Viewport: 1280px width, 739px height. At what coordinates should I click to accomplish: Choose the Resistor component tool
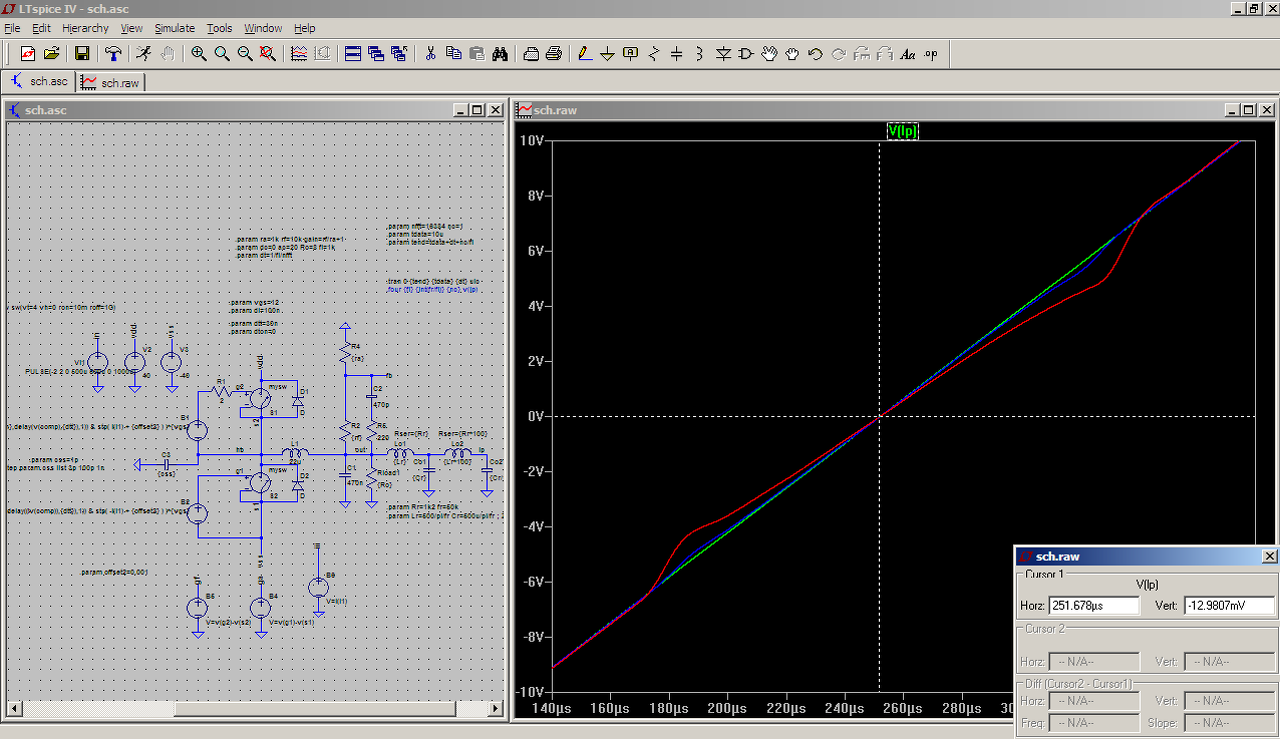tap(654, 54)
